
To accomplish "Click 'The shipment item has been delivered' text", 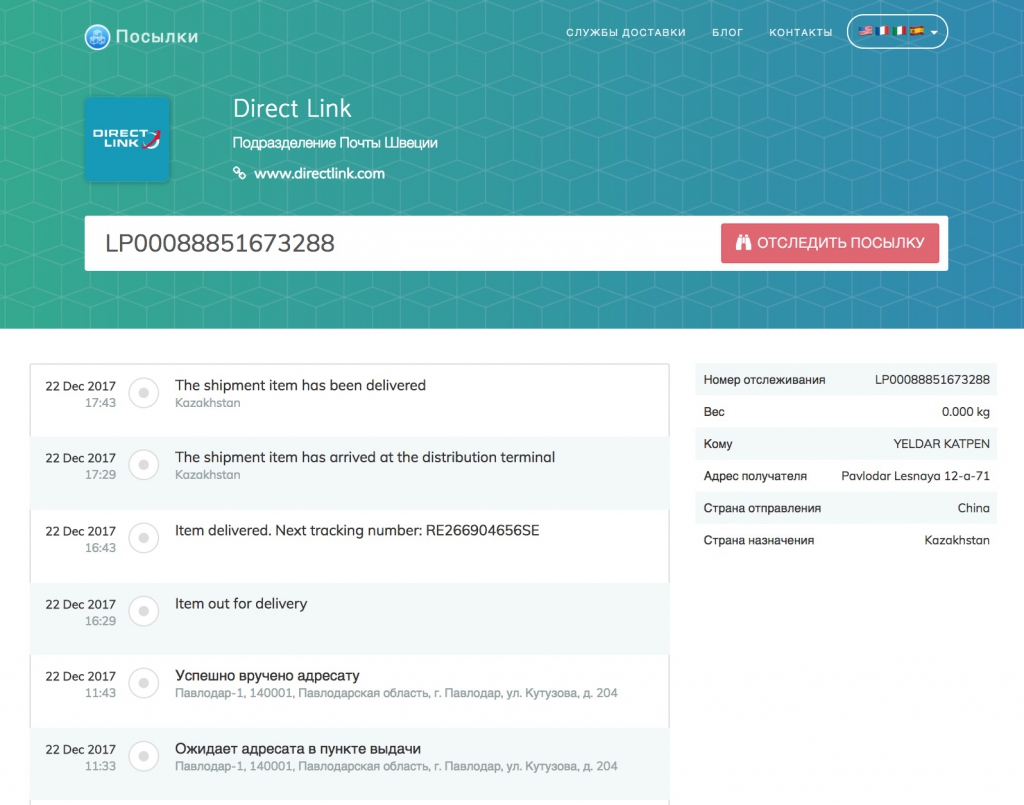I will point(300,385).
